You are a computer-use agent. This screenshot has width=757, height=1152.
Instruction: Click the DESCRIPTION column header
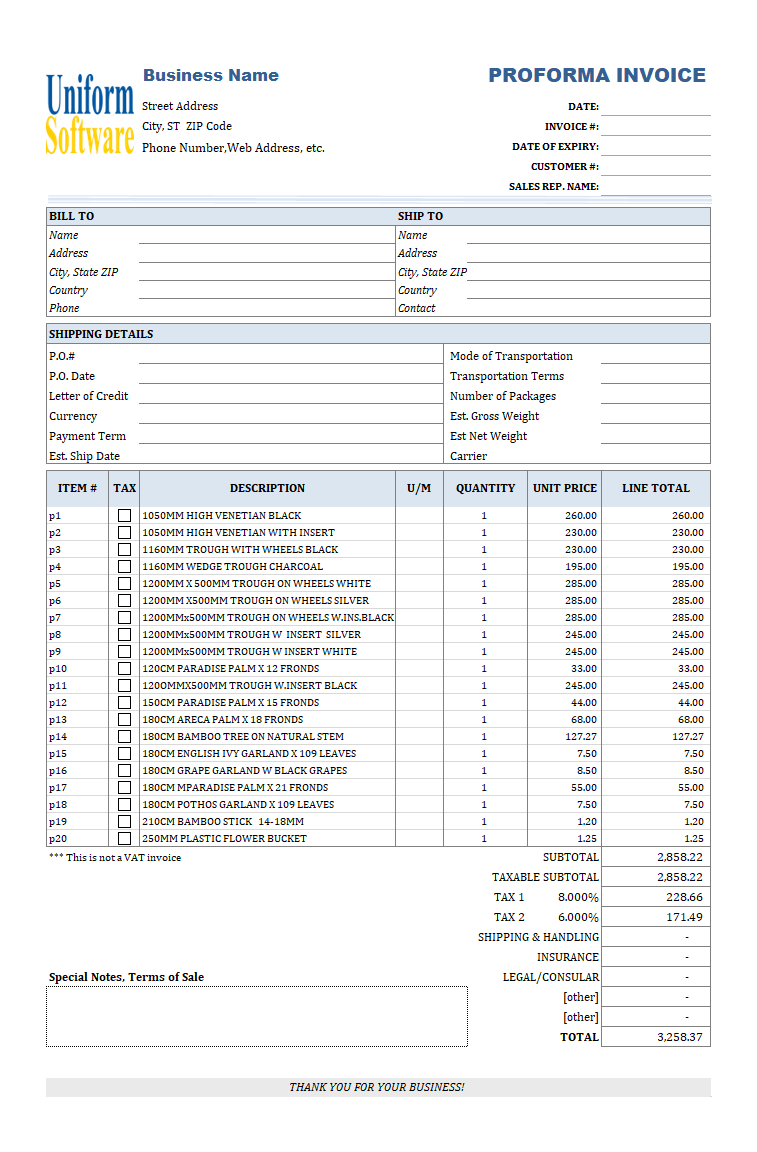point(268,489)
